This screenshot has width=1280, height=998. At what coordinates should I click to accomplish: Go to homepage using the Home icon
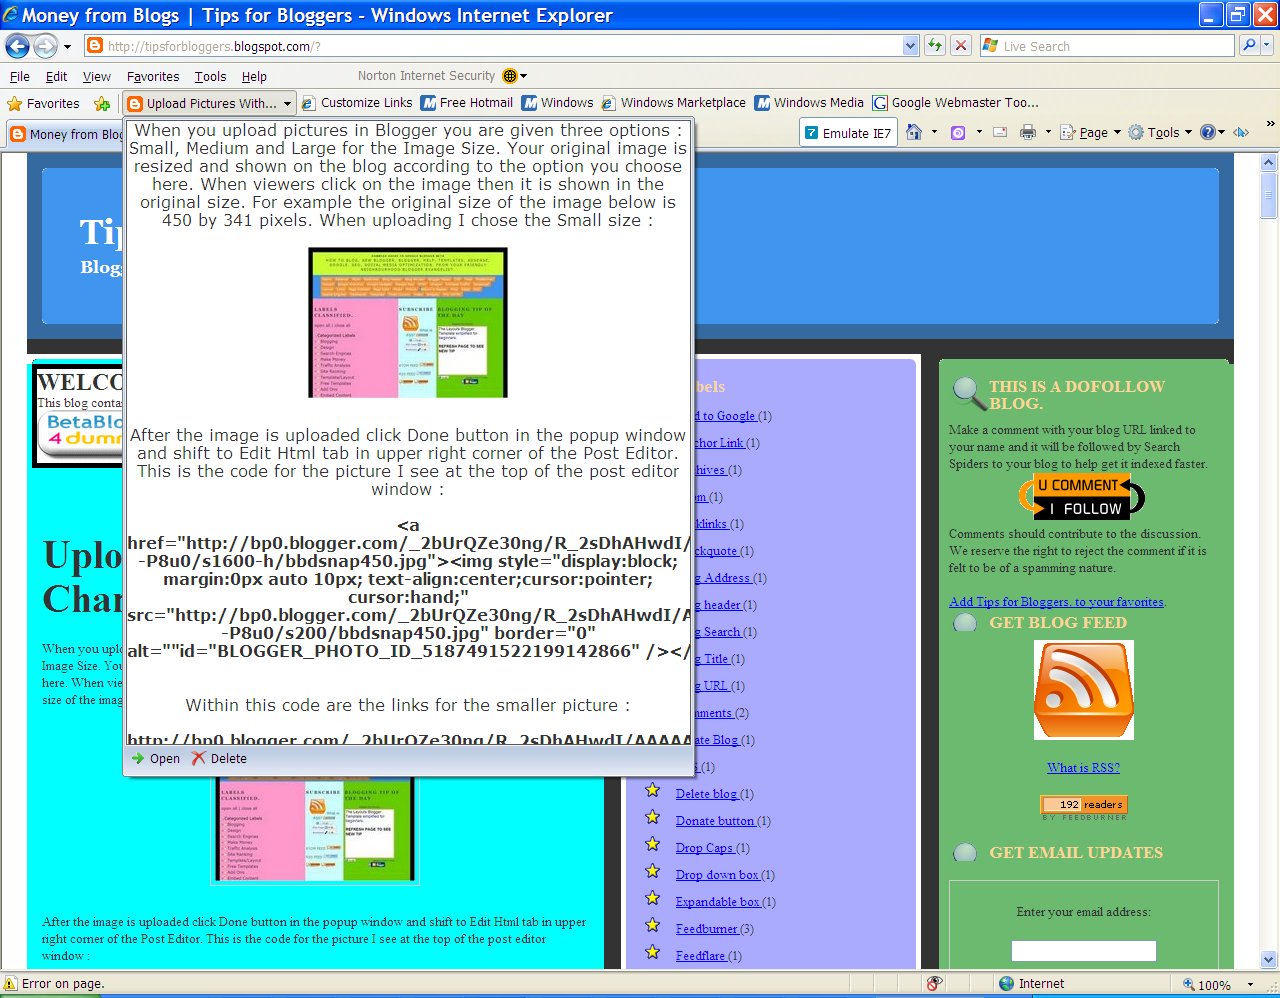point(915,131)
